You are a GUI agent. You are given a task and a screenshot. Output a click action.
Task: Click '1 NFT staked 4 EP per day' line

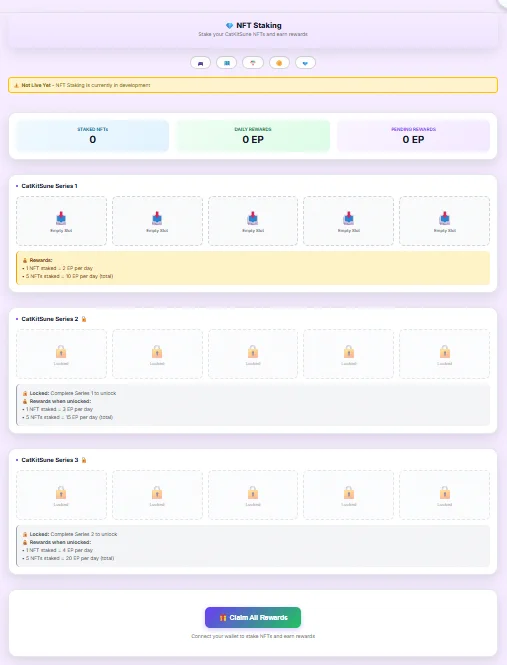[57, 550]
